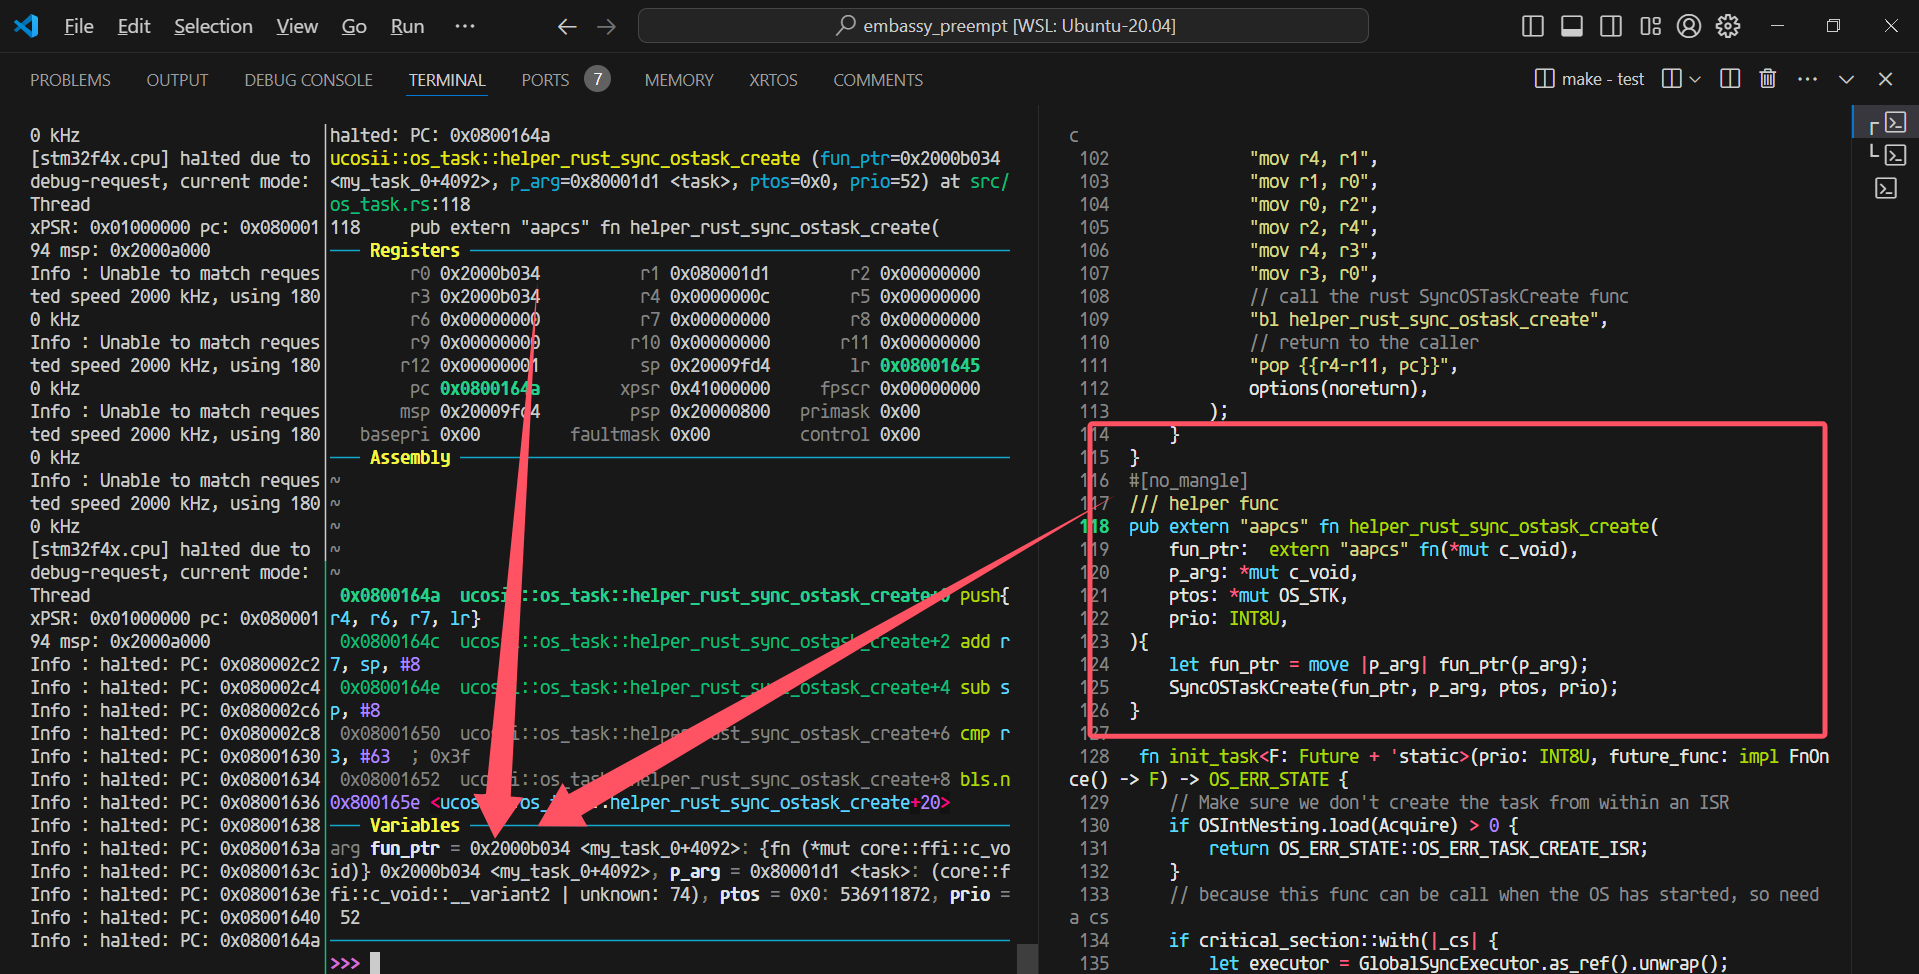The width and height of the screenshot is (1919, 974).
Task: Collapse panel with the down chevron
Action: click(1846, 79)
